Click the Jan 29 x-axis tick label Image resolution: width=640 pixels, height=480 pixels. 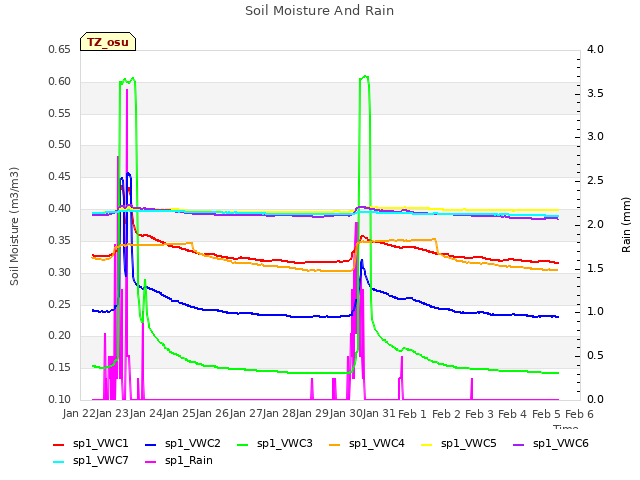312,413
